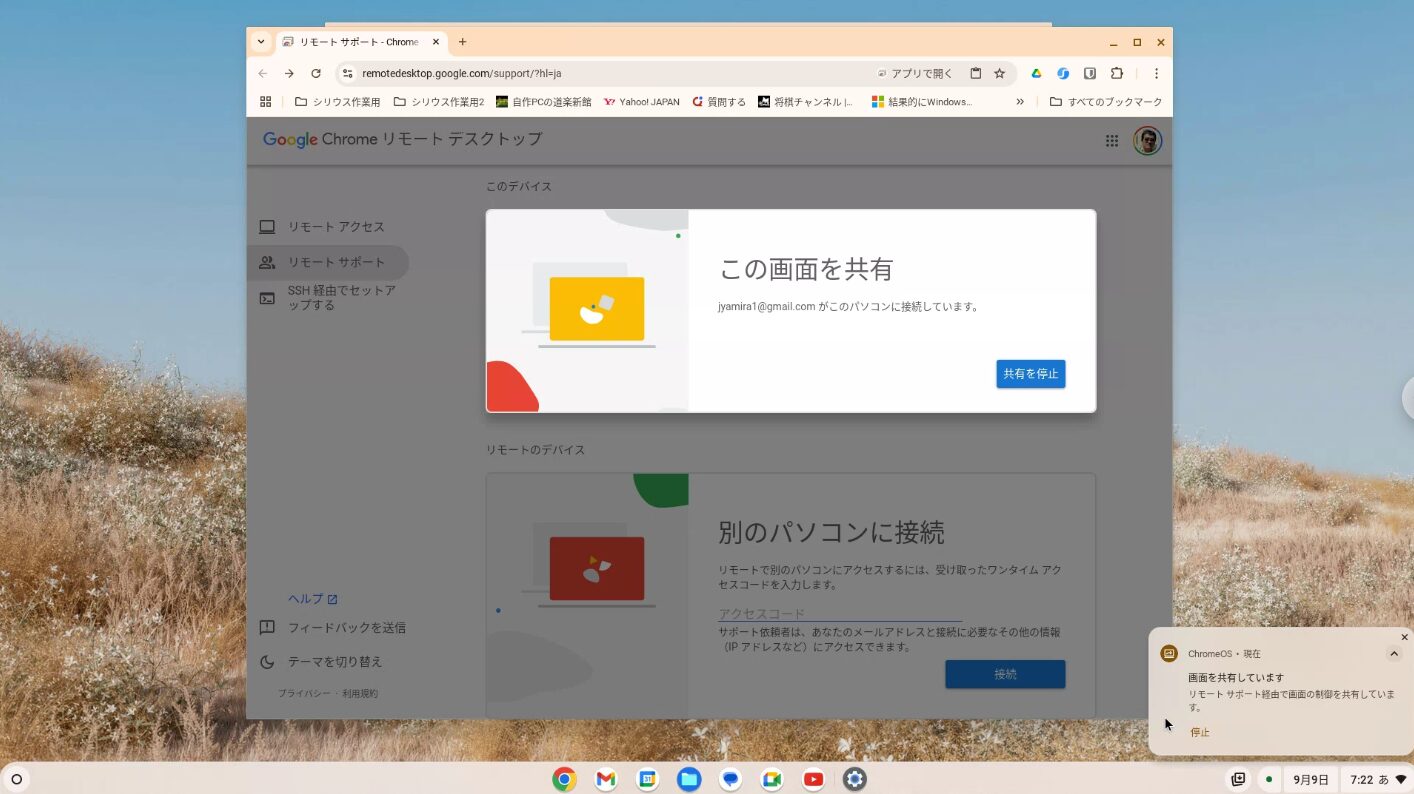Open a new tab with the plus button
The height and width of the screenshot is (794, 1414).
[462, 42]
